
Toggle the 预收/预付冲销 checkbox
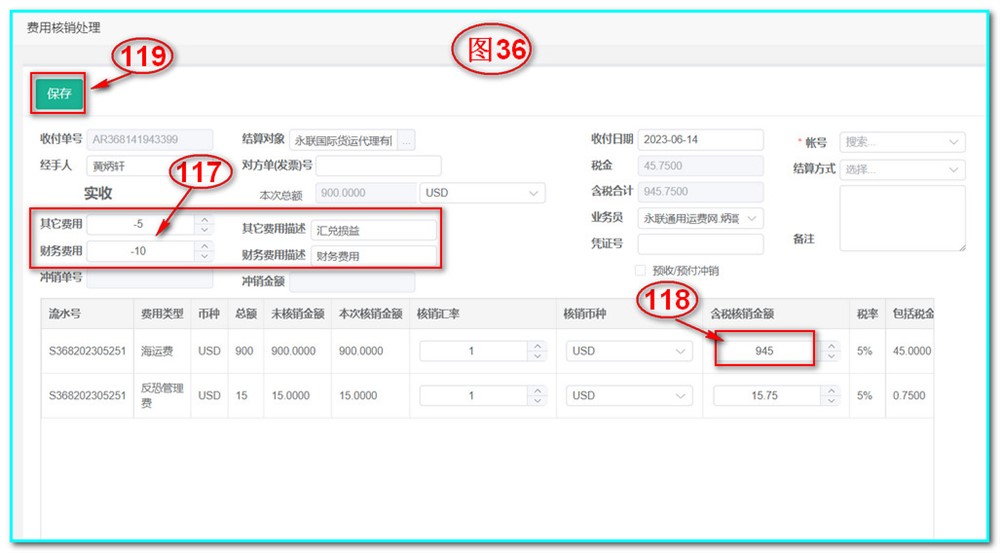640,270
